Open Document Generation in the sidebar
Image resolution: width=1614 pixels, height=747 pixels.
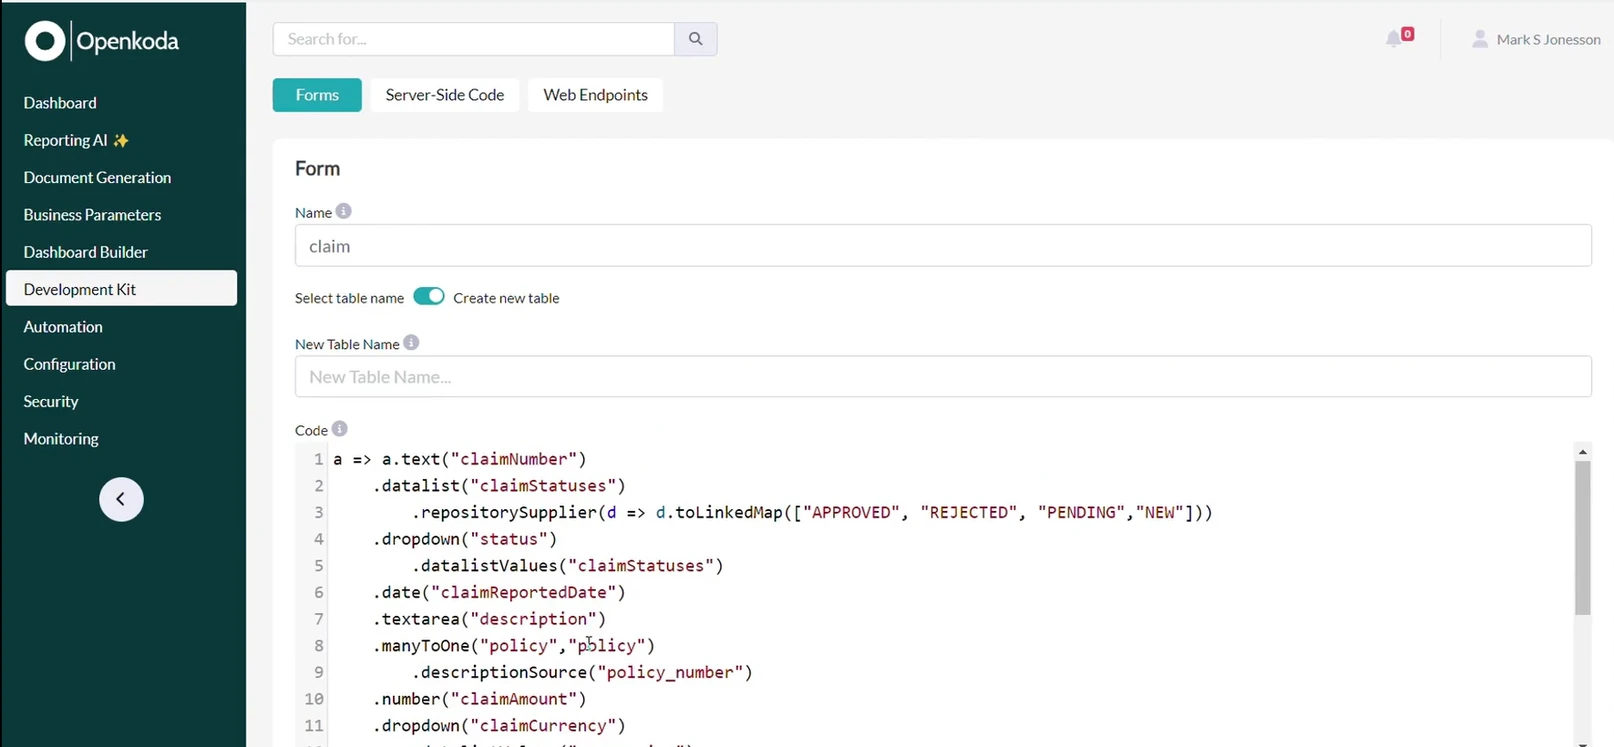pyautogui.click(x=97, y=177)
